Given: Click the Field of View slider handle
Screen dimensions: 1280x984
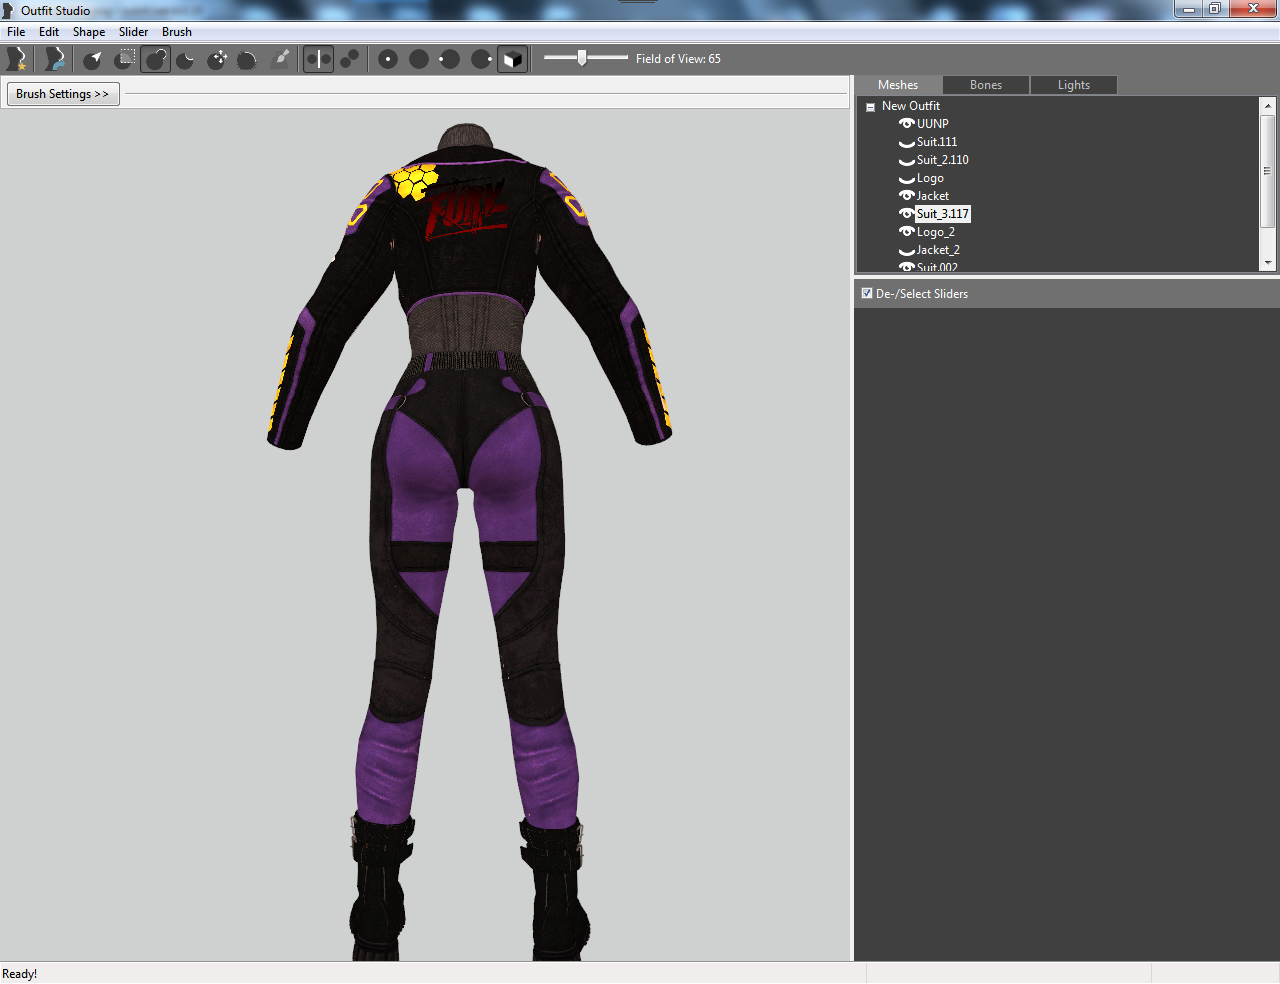Looking at the screenshot, I should pyautogui.click(x=582, y=58).
